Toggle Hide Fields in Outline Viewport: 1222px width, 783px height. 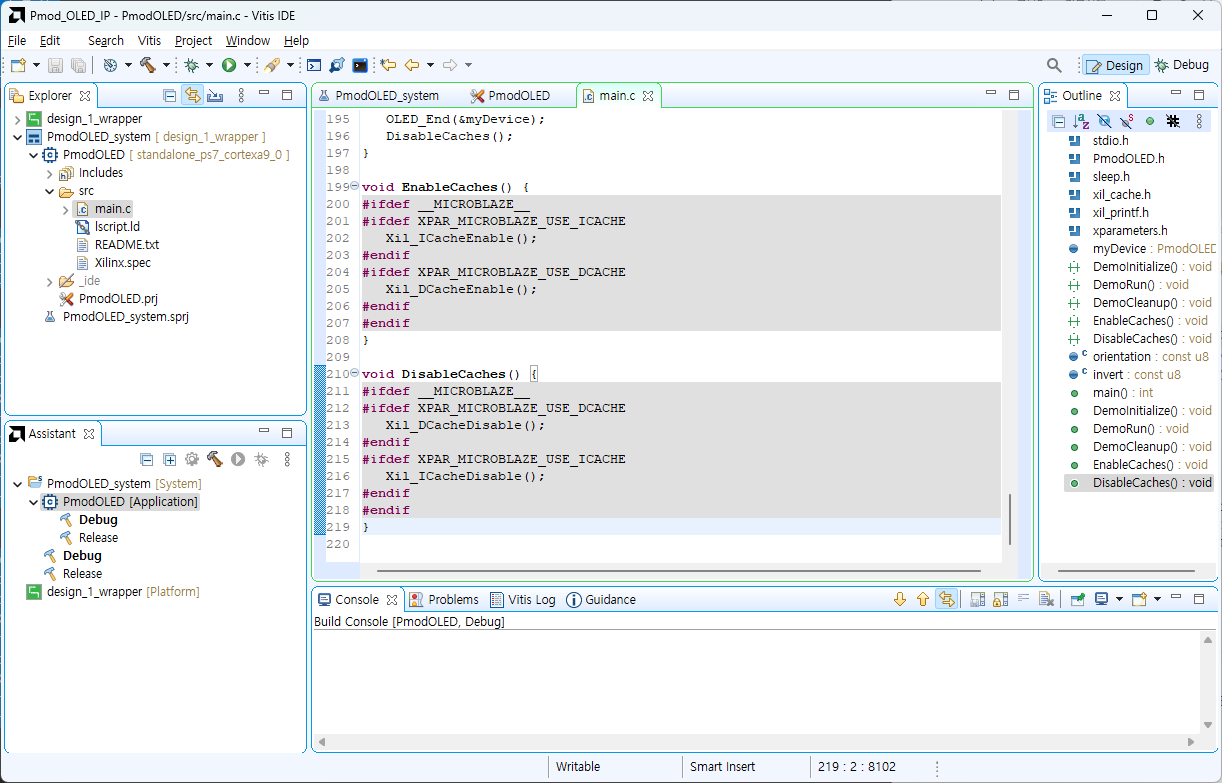(1104, 121)
